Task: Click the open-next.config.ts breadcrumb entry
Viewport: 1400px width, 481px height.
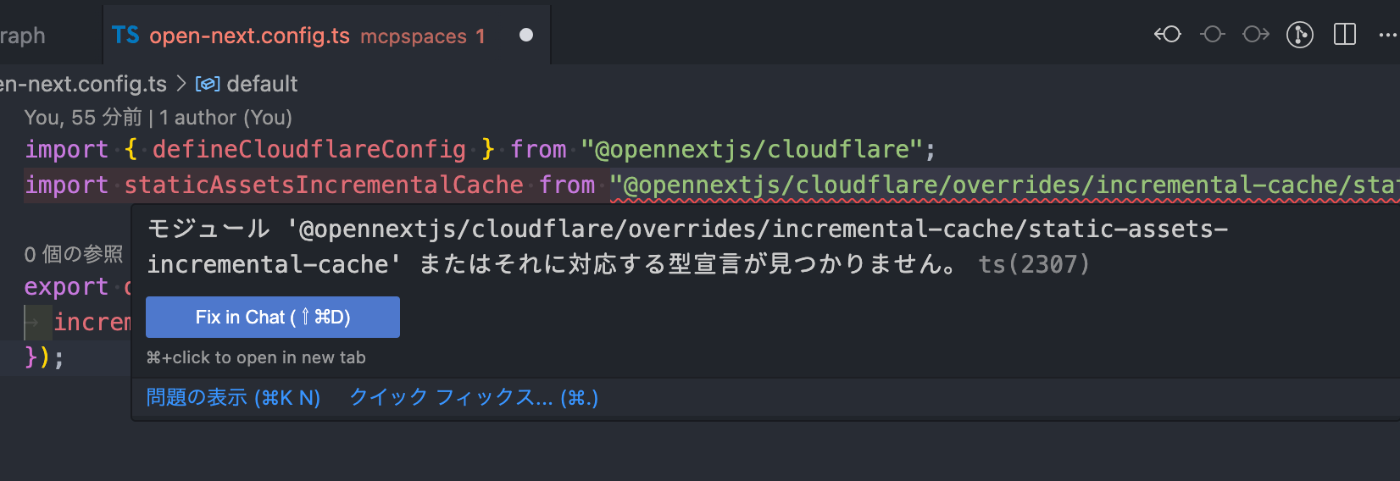Action: click(x=84, y=84)
